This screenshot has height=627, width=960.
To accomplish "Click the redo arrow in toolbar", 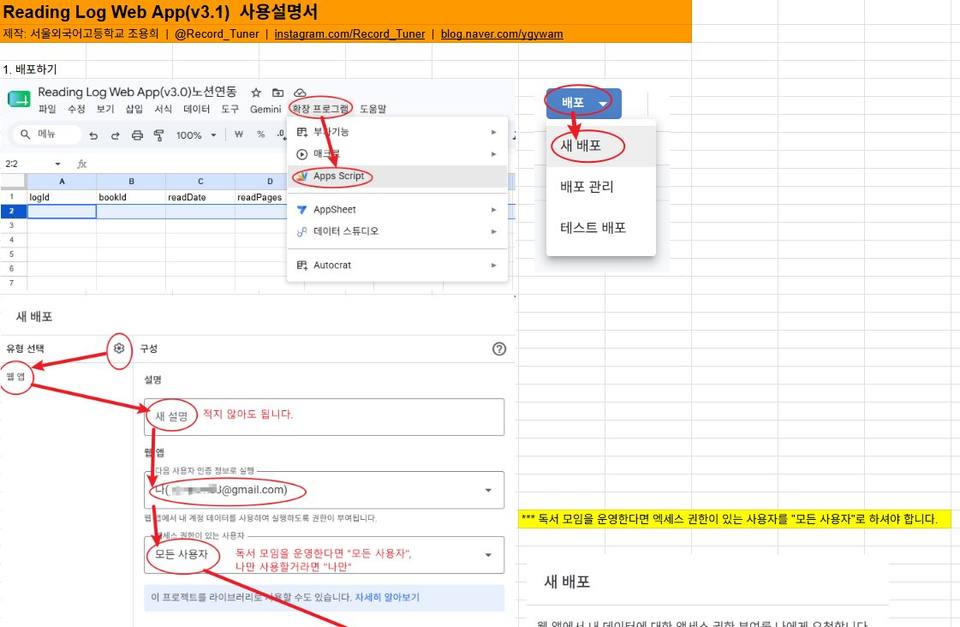I will [115, 135].
